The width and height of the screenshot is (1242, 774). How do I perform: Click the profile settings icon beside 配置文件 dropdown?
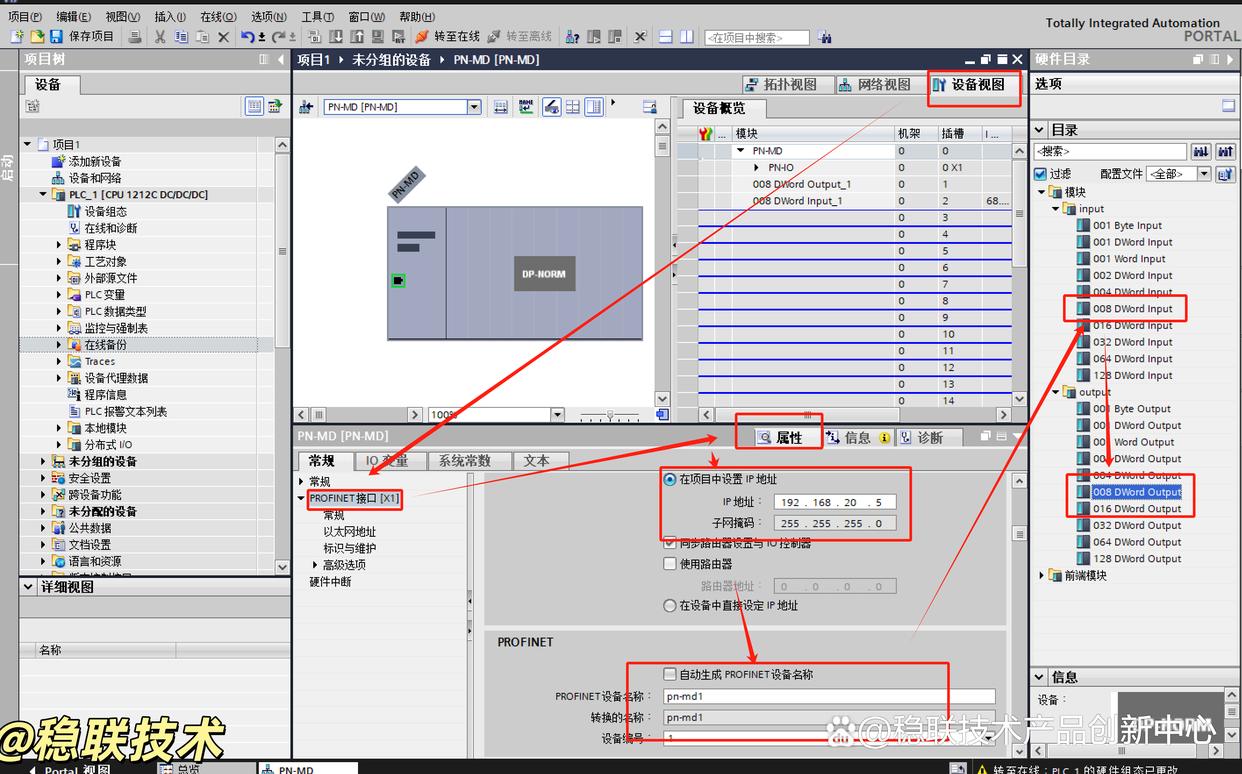[1225, 174]
